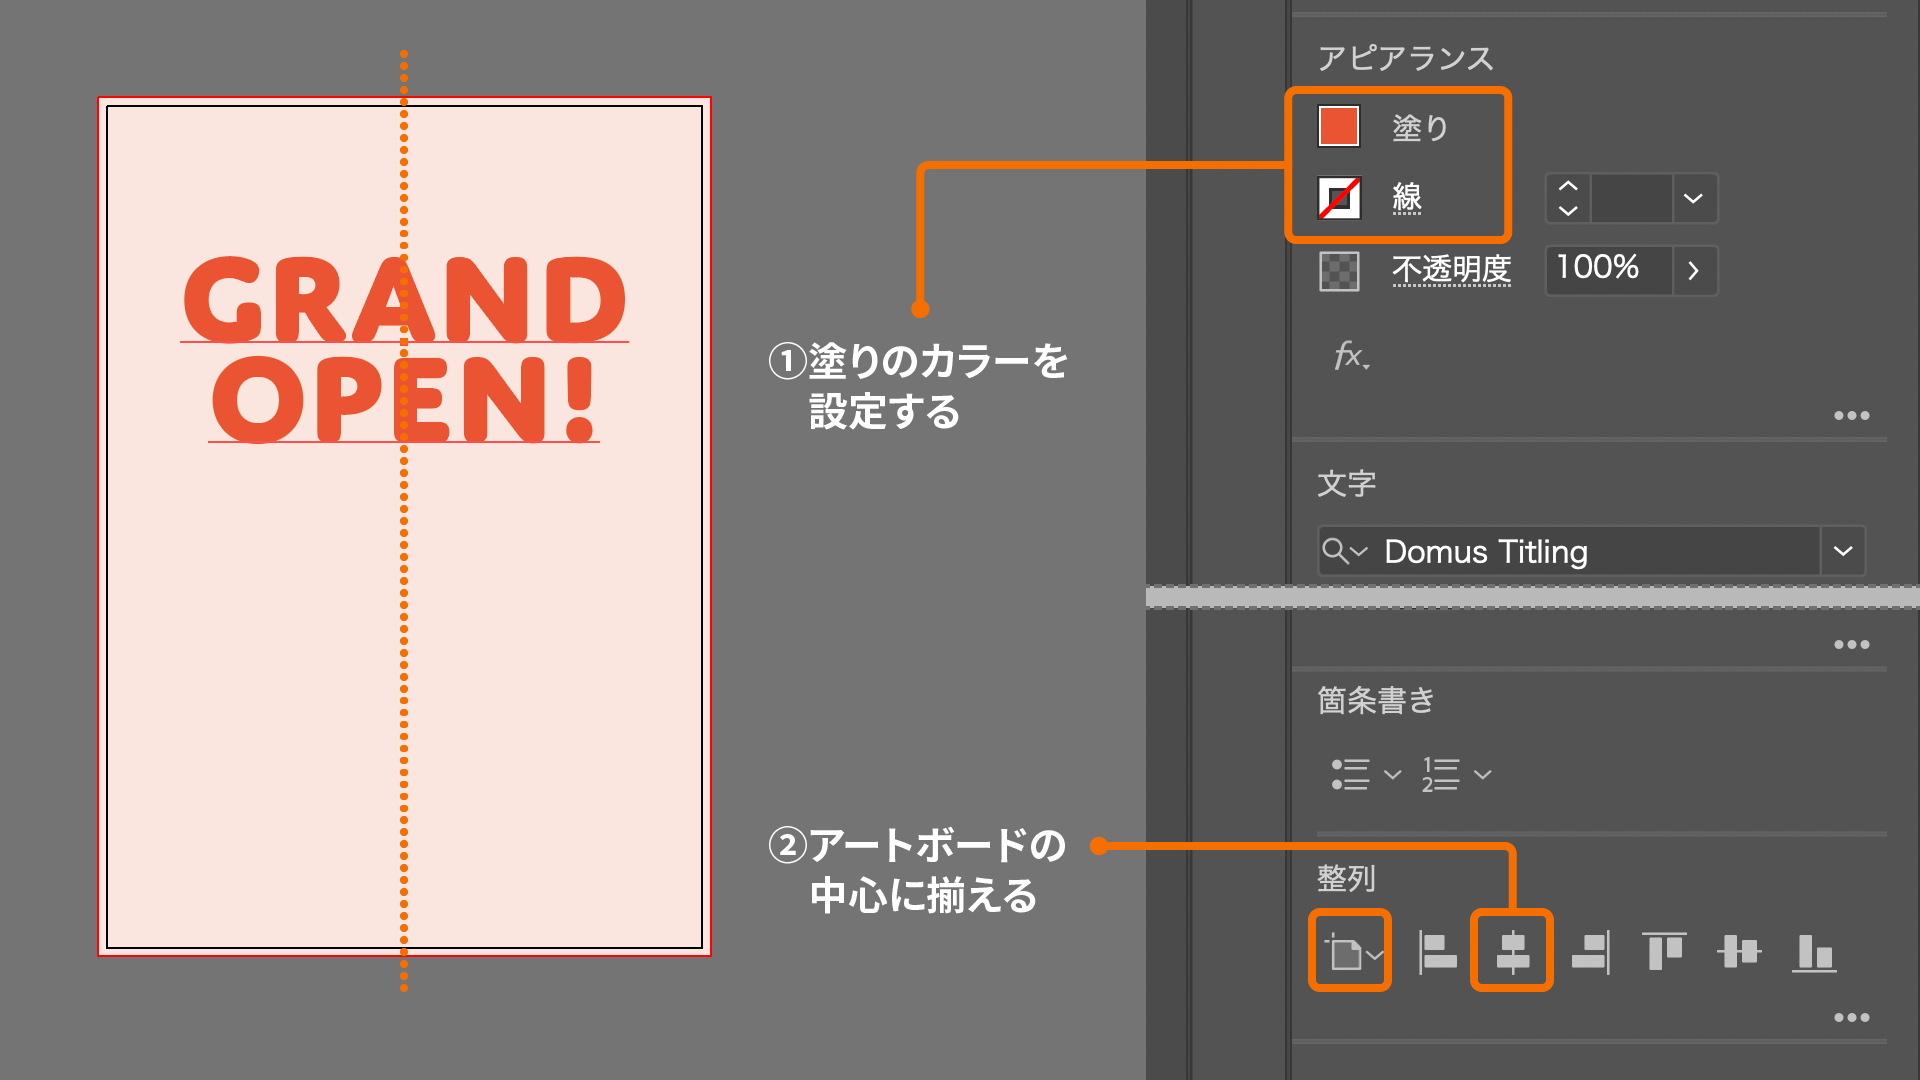Open more options in Appearance section
The height and width of the screenshot is (1080, 1920).
pyautogui.click(x=1851, y=415)
